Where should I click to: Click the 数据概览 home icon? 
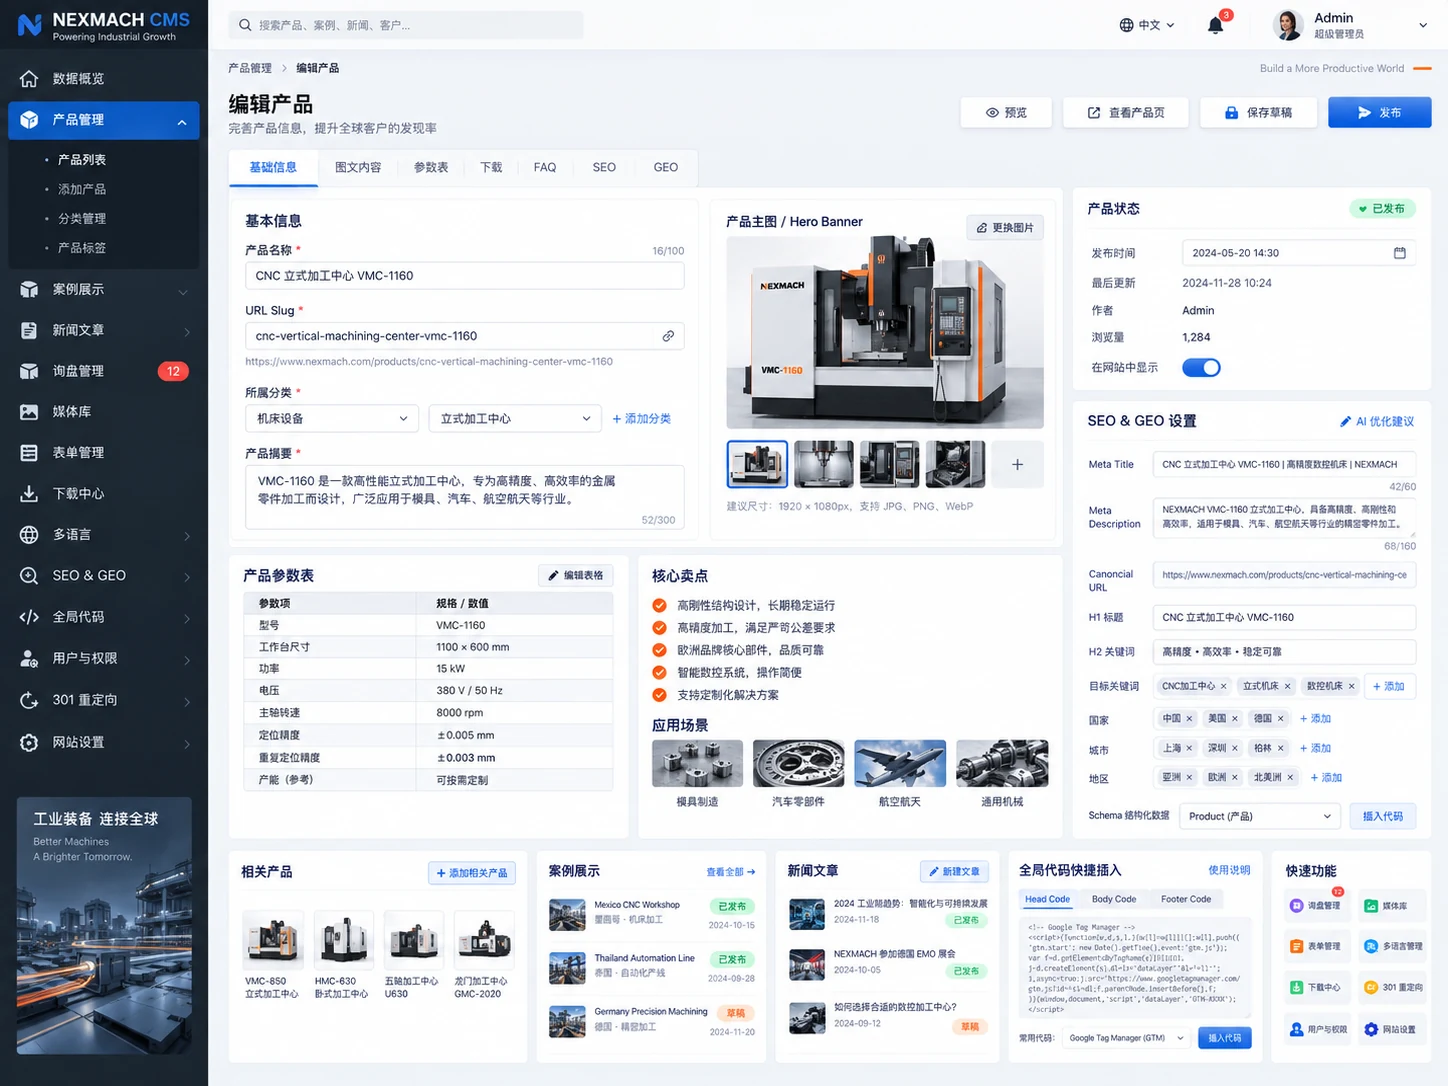[x=29, y=79]
